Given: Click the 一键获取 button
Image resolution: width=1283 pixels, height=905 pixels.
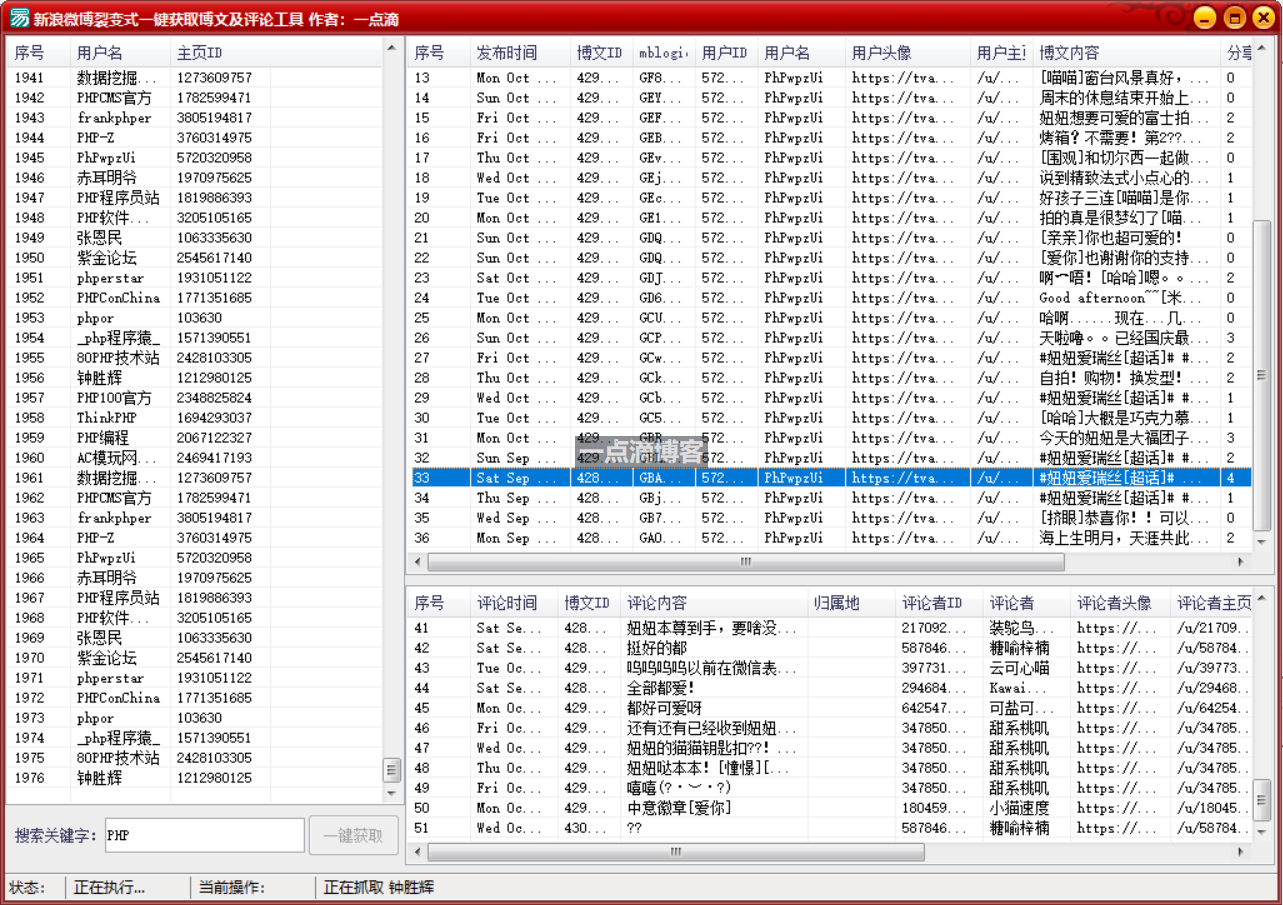Looking at the screenshot, I should click(x=354, y=835).
